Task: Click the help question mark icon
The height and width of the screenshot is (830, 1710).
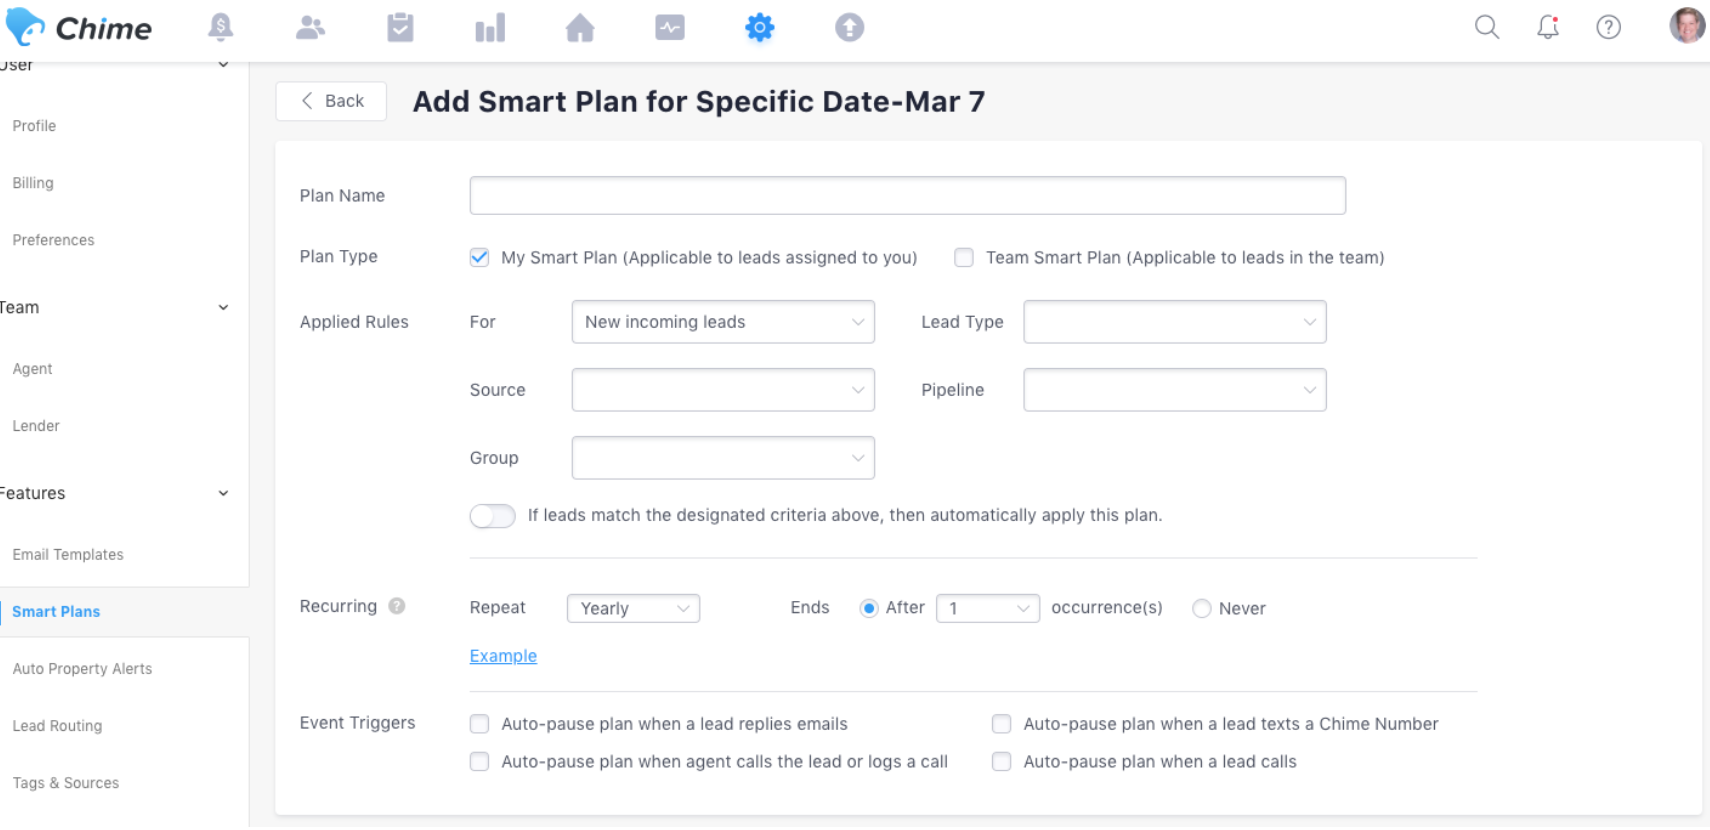Action: 1608,27
